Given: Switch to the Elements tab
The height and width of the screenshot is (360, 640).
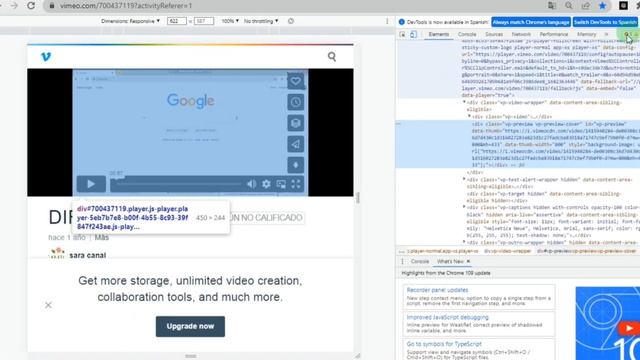Looking at the screenshot, I should pyautogui.click(x=439, y=34).
